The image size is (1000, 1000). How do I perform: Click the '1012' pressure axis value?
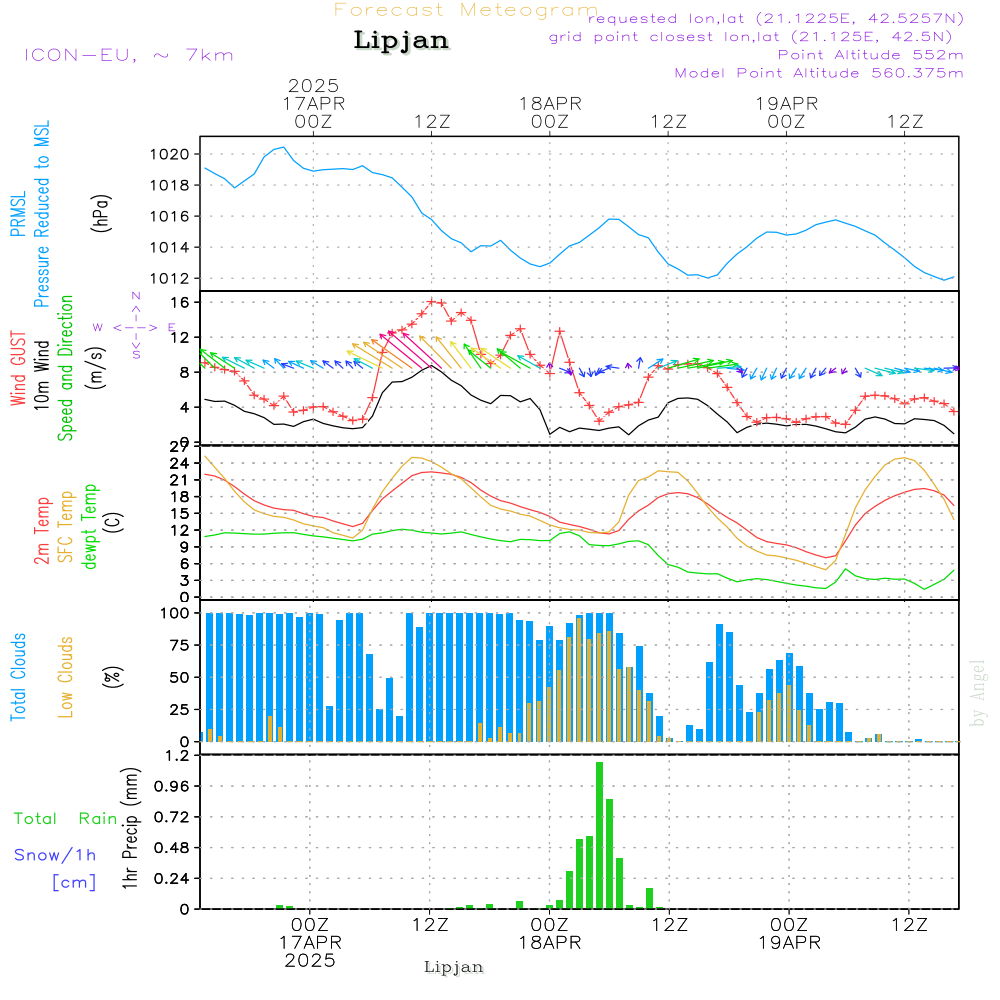coord(170,279)
